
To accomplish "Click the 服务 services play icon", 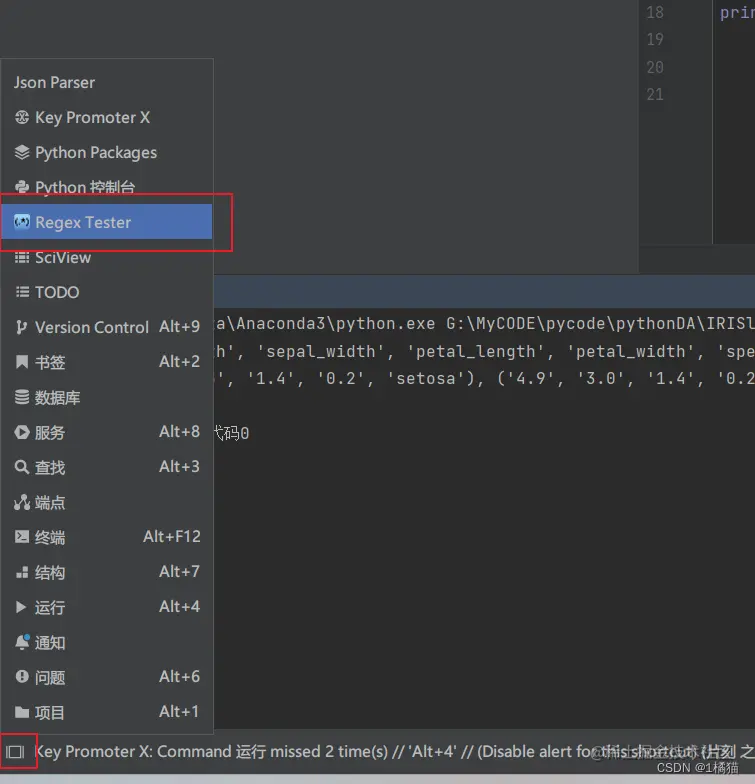I will 22,432.
